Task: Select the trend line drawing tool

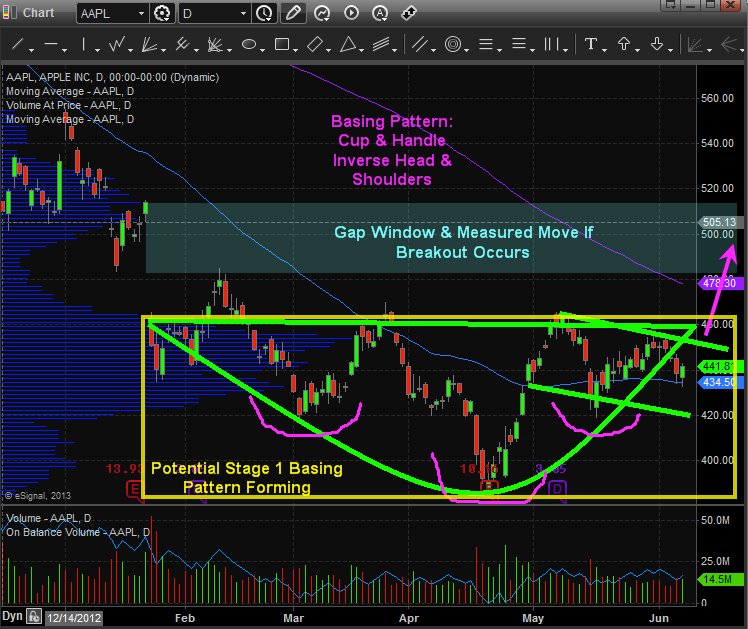Action: (x=18, y=44)
